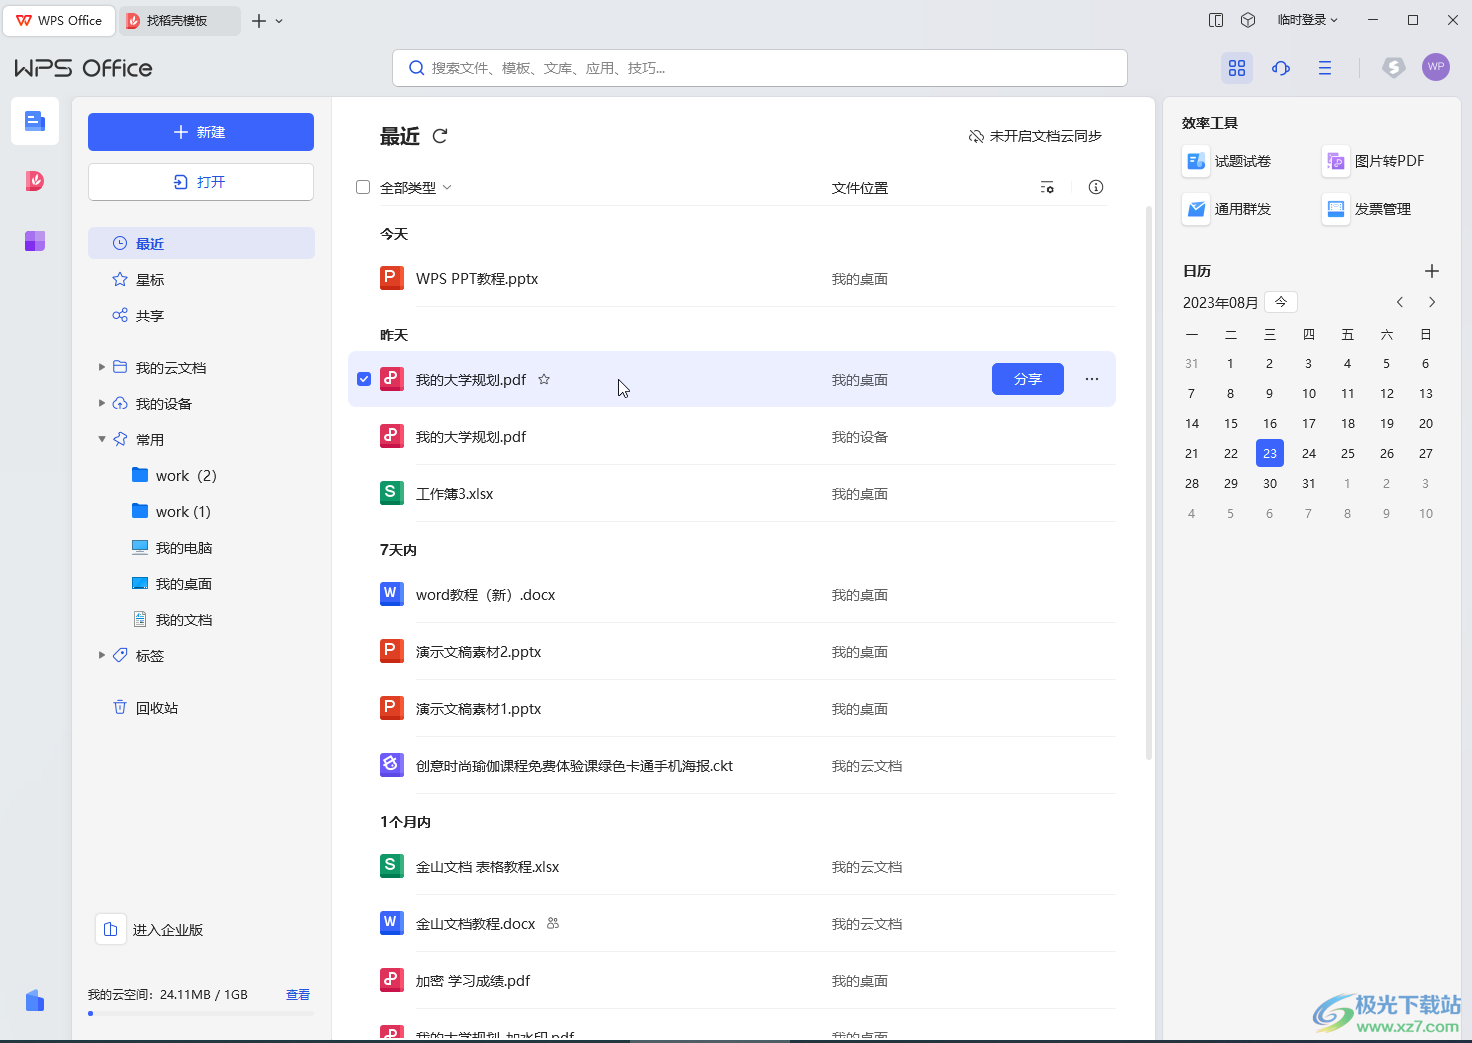The image size is (1472, 1043).
Task: Add a new tab with plus icon
Action: tap(259, 21)
